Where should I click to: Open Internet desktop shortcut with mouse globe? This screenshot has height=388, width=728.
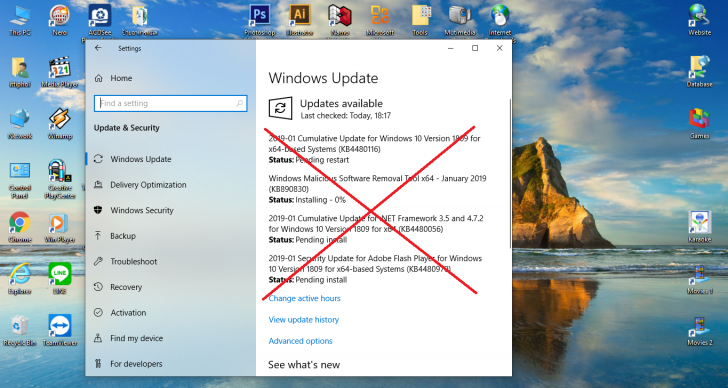pyautogui.click(x=500, y=20)
